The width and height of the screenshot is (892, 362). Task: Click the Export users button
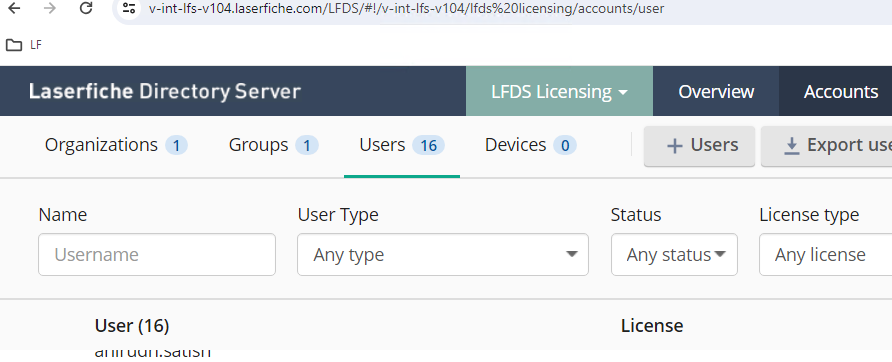coord(827,146)
